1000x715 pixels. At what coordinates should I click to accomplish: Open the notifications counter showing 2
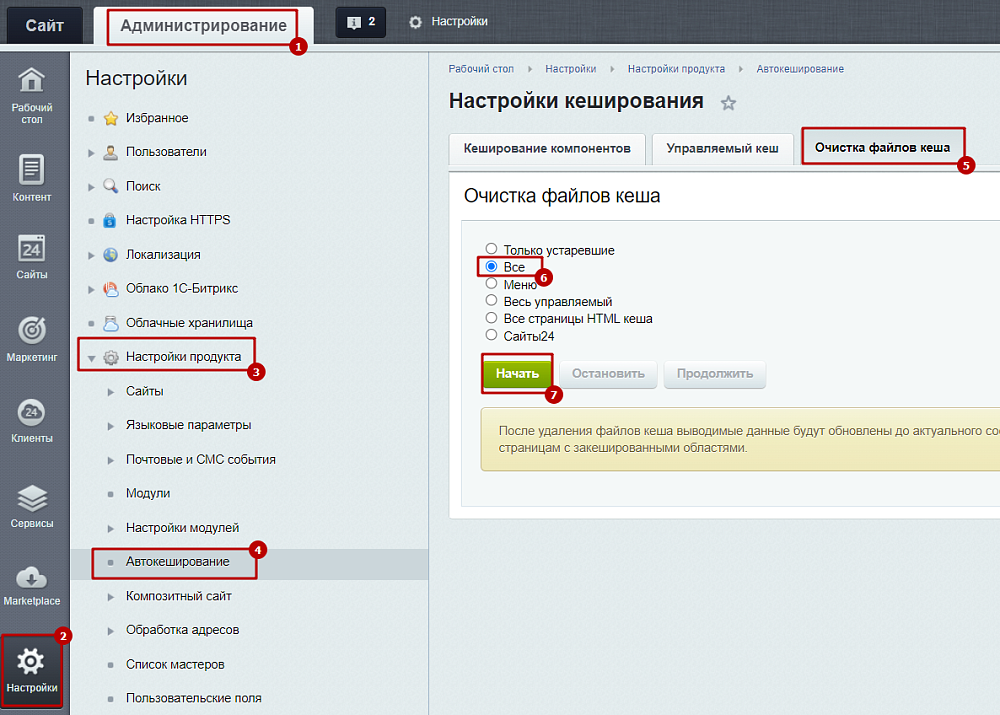361,22
